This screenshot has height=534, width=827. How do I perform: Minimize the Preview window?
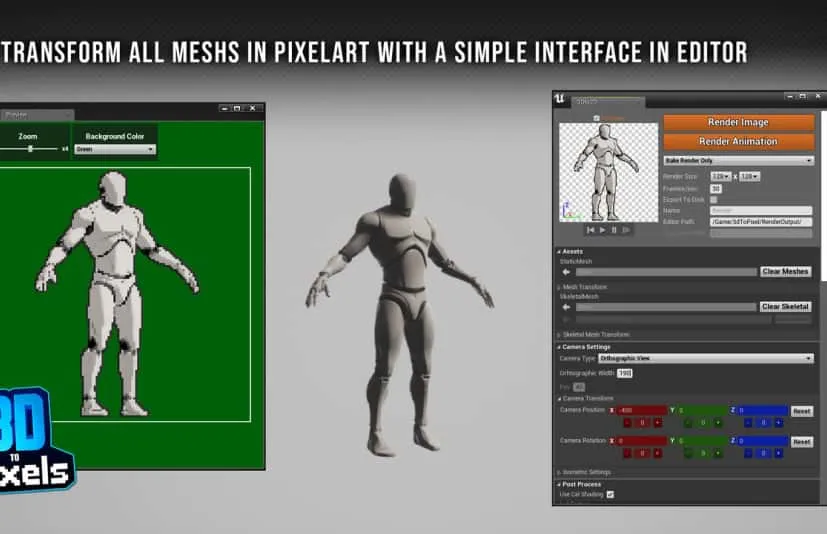click(x=225, y=108)
